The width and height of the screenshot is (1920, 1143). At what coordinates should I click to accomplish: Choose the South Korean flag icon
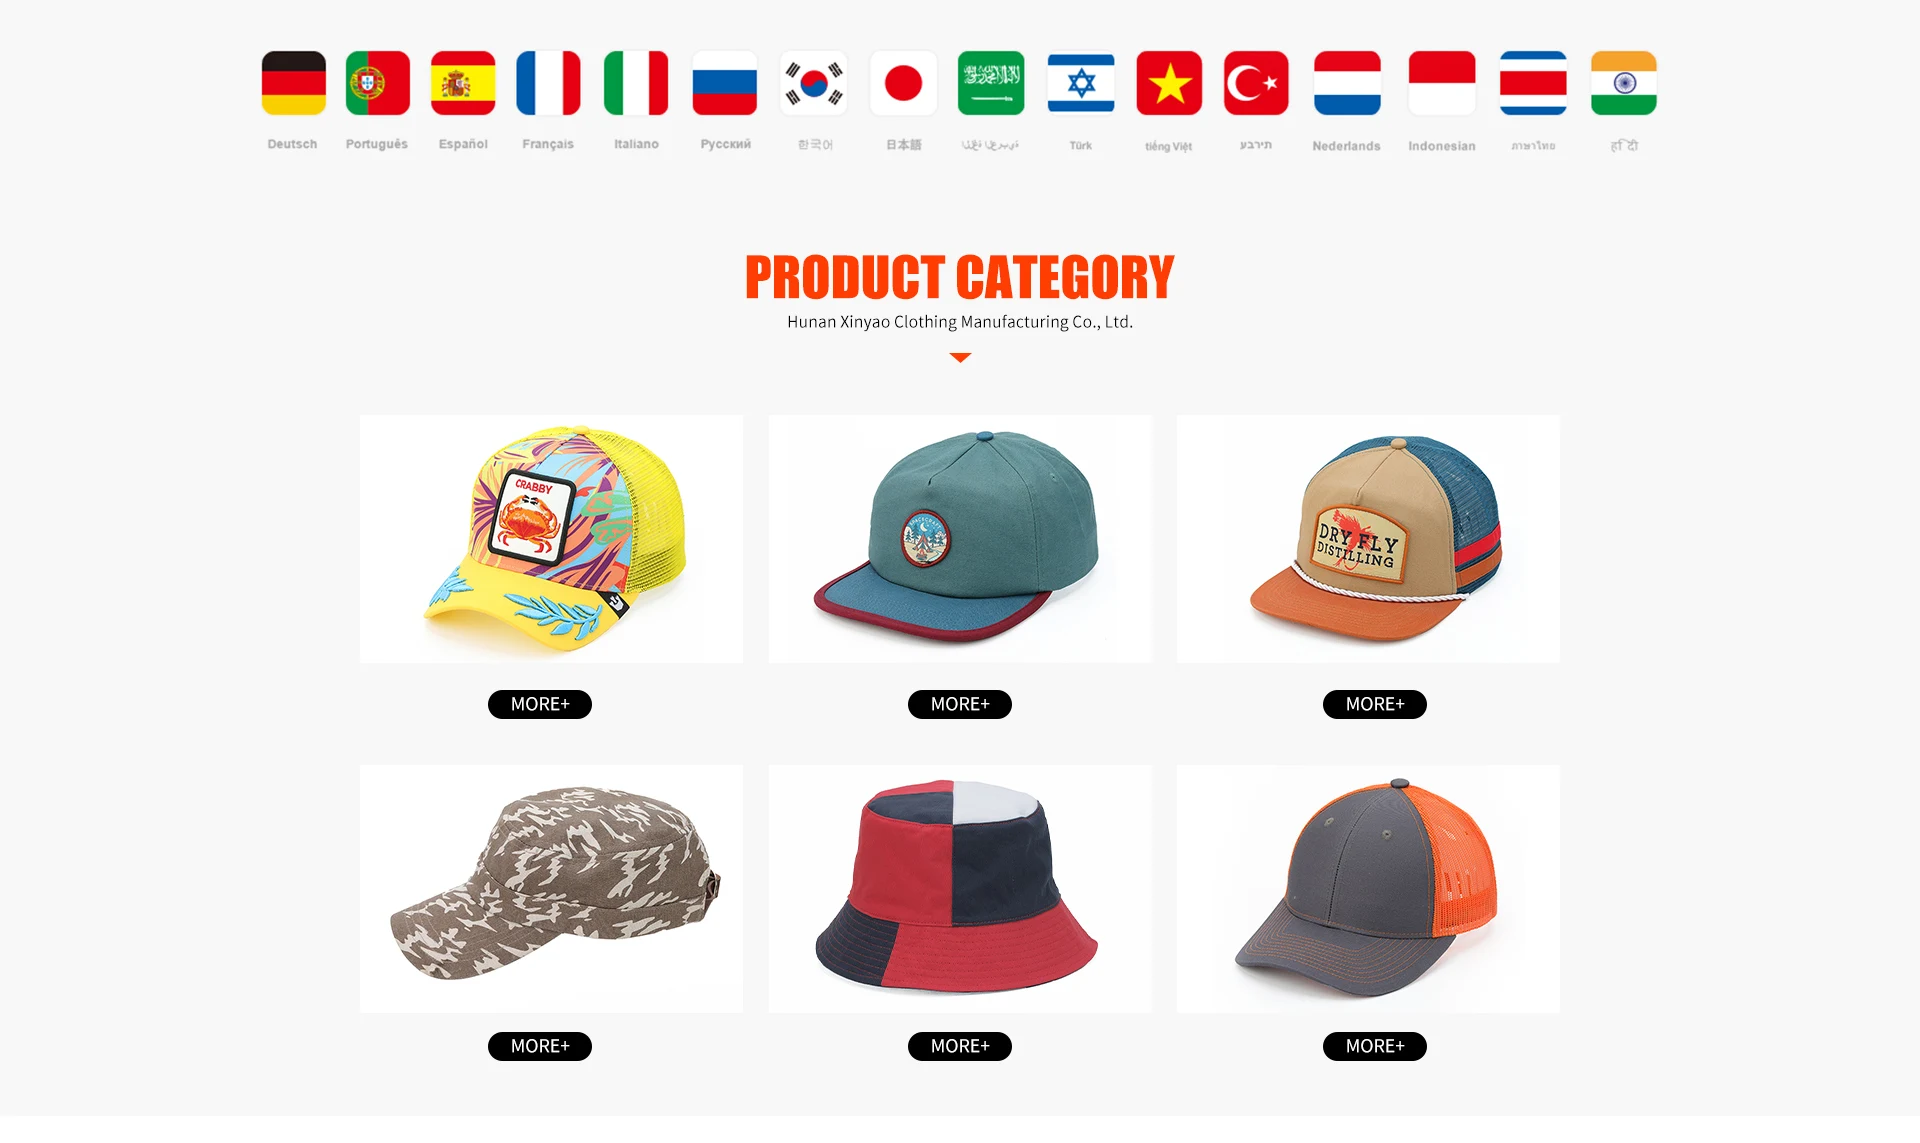814,83
